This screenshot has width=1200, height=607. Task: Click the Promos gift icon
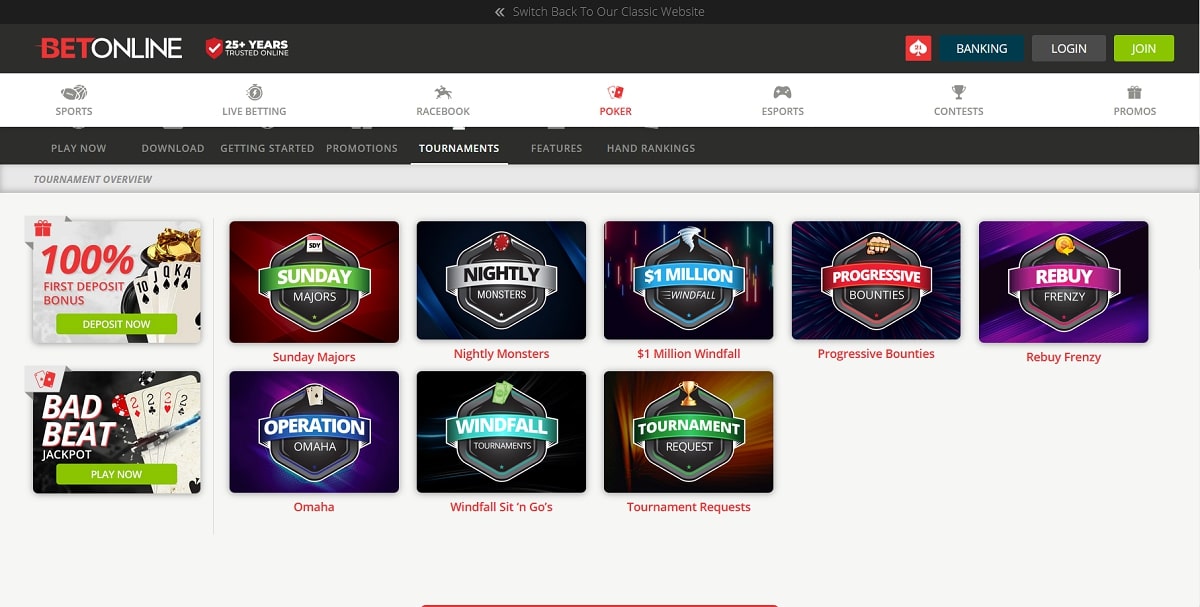click(1135, 92)
